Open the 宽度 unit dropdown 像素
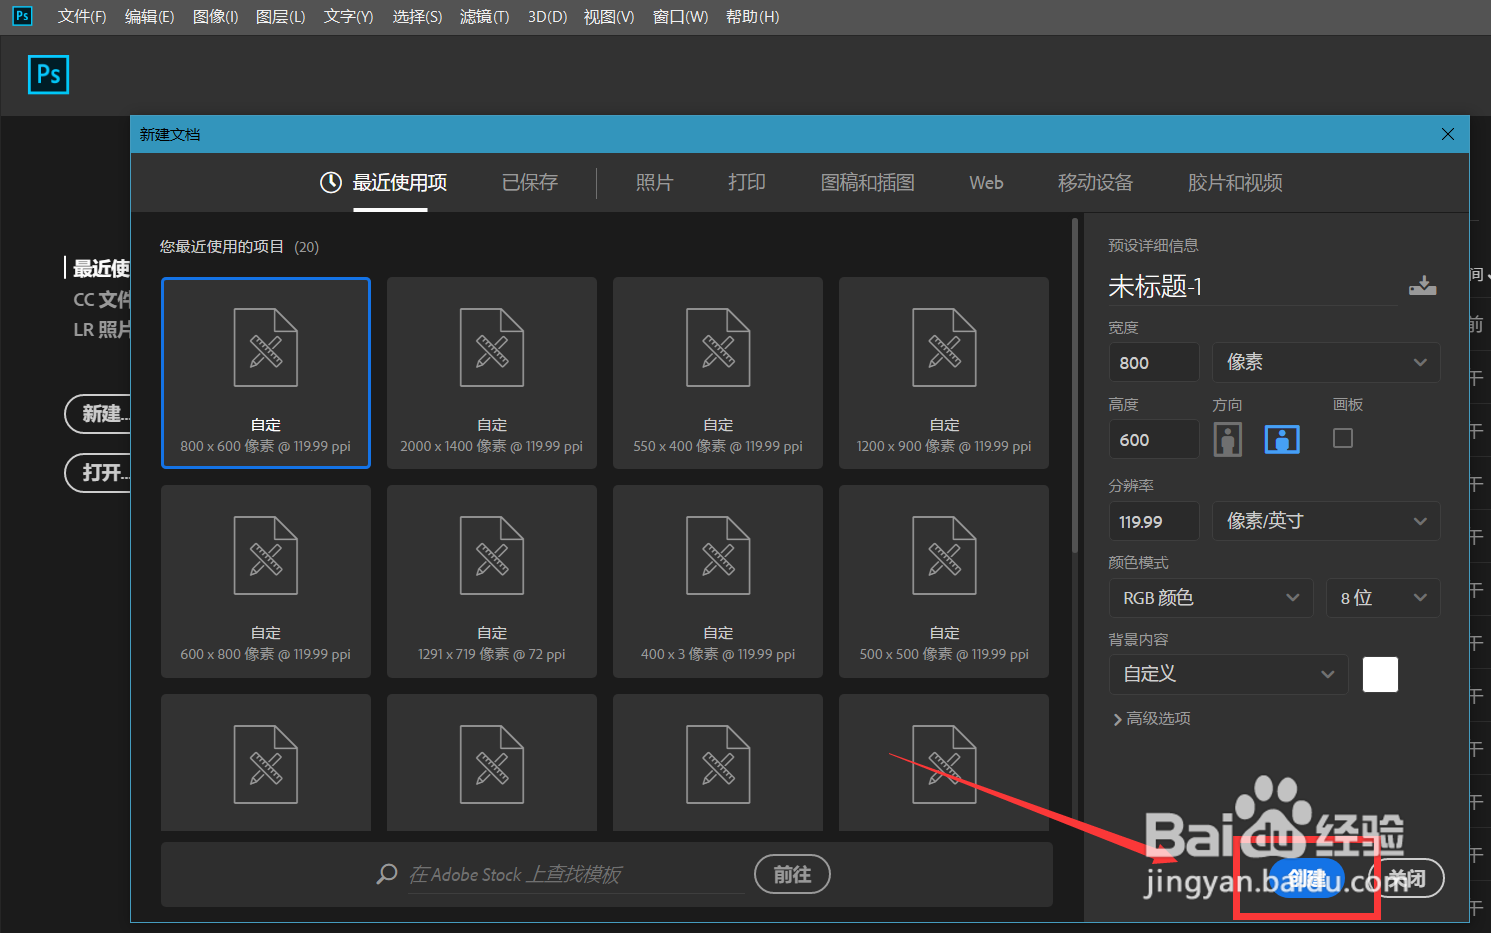This screenshot has height=933, width=1491. pyautogui.click(x=1326, y=362)
